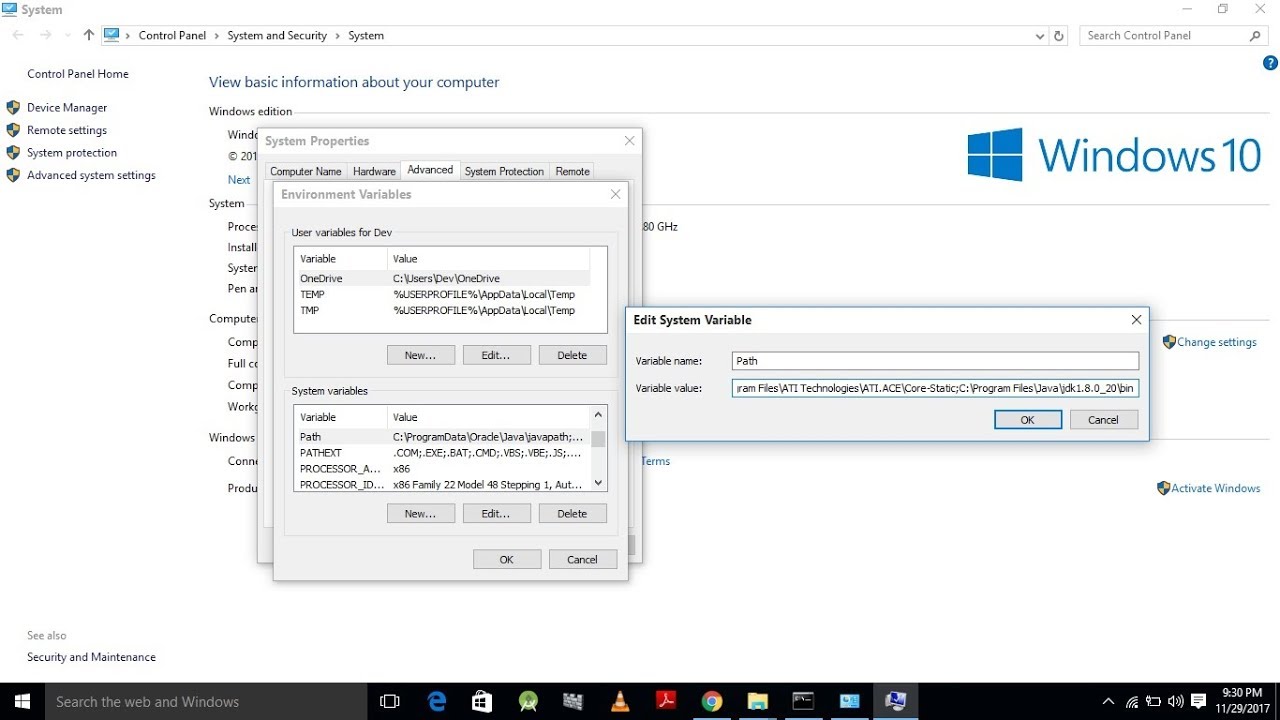Select the PROCESSOR_A... system variable row
The height and width of the screenshot is (720, 1280).
coord(443,469)
